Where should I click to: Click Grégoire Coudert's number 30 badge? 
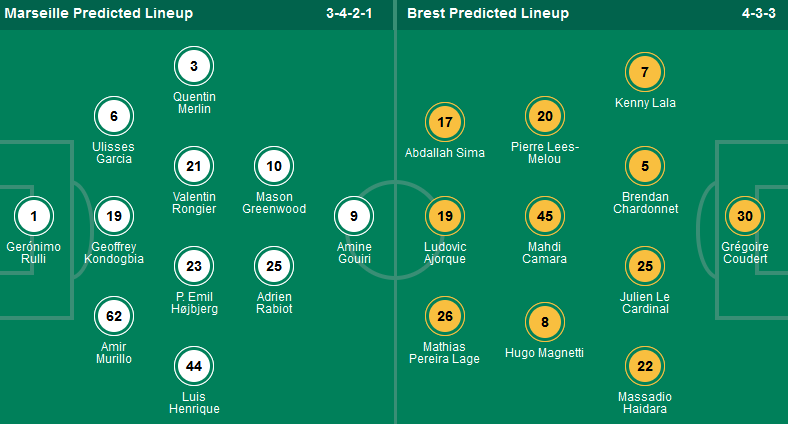[745, 216]
